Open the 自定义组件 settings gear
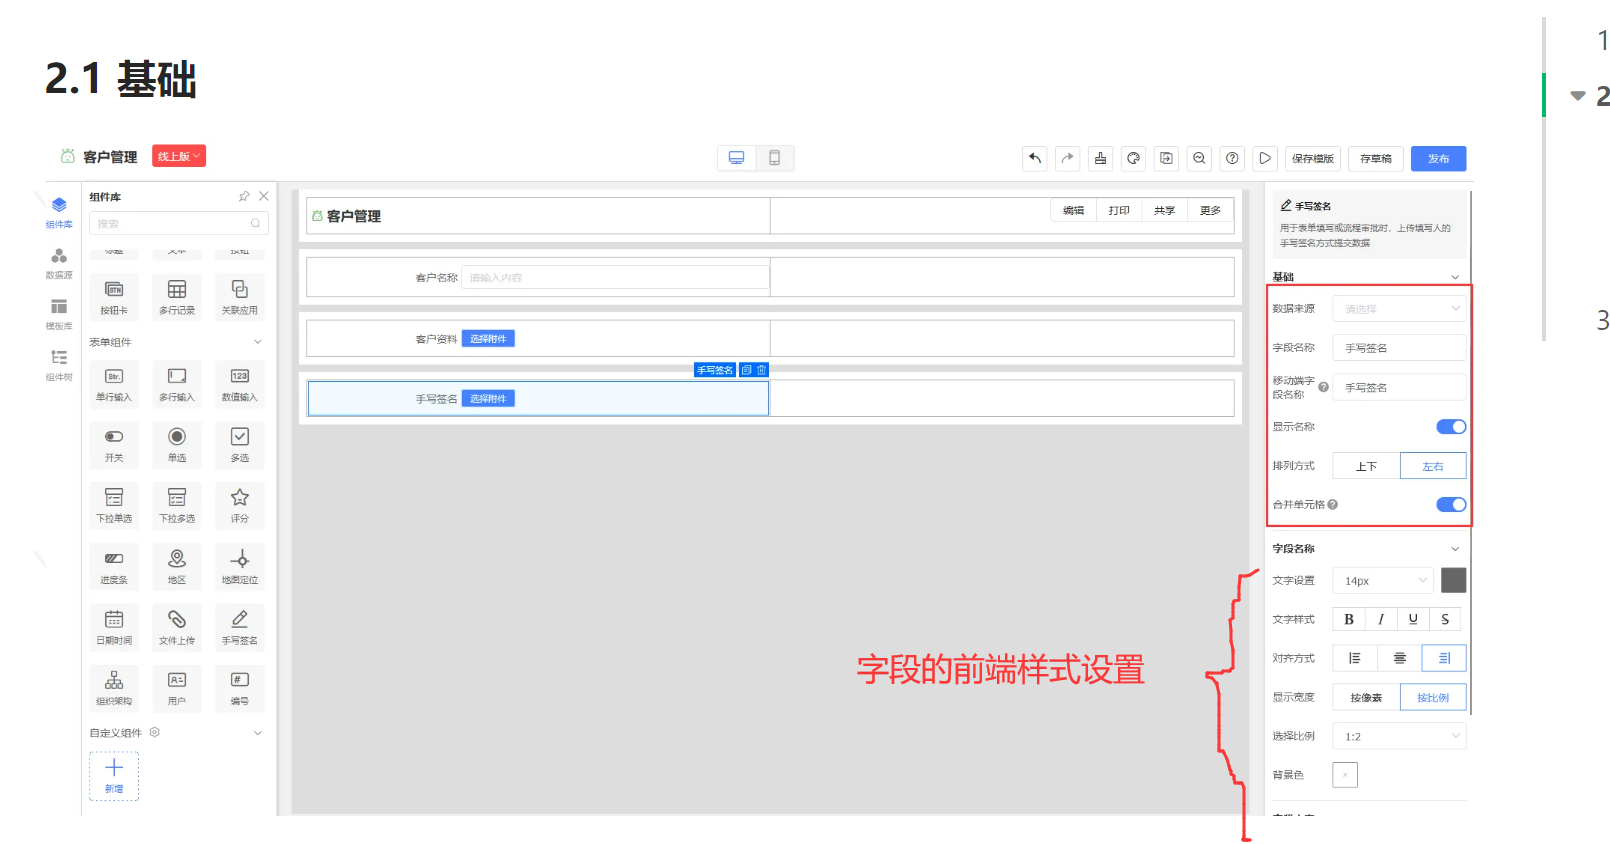This screenshot has height=844, width=1610. pyautogui.click(x=155, y=732)
